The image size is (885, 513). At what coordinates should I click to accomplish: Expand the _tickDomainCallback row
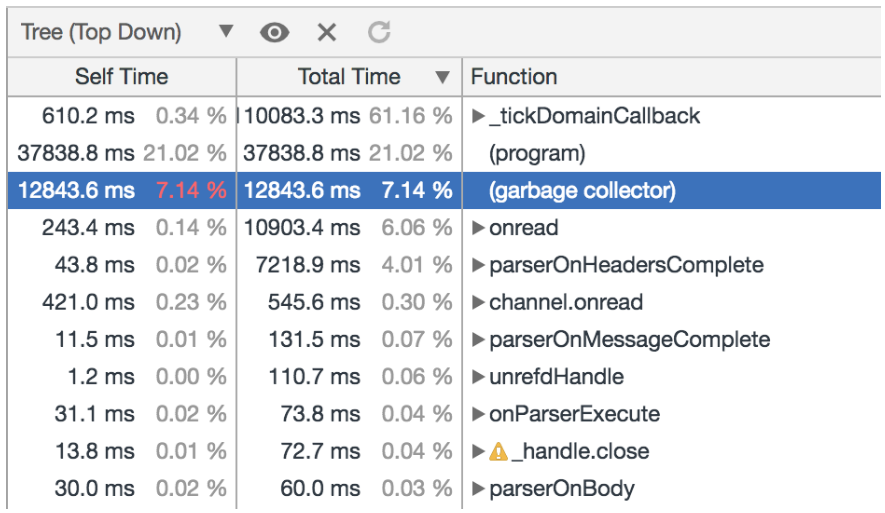coord(478,116)
